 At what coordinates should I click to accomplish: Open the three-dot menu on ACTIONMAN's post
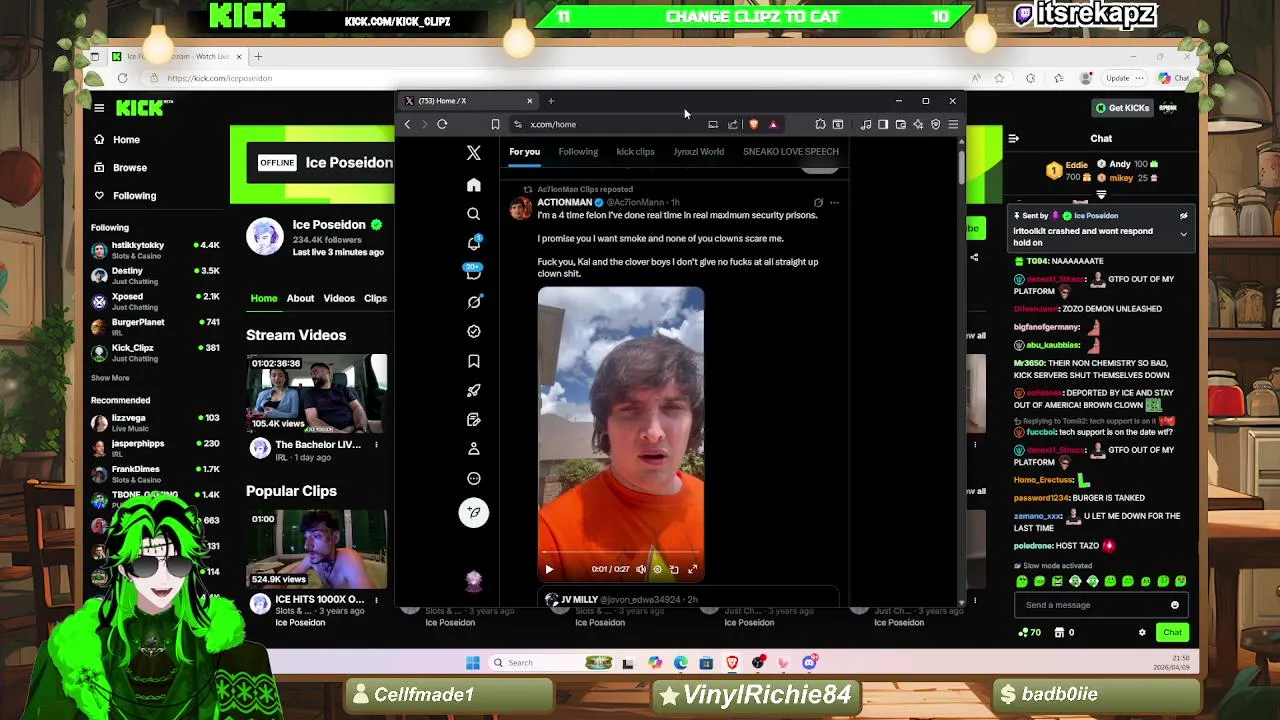tap(834, 203)
